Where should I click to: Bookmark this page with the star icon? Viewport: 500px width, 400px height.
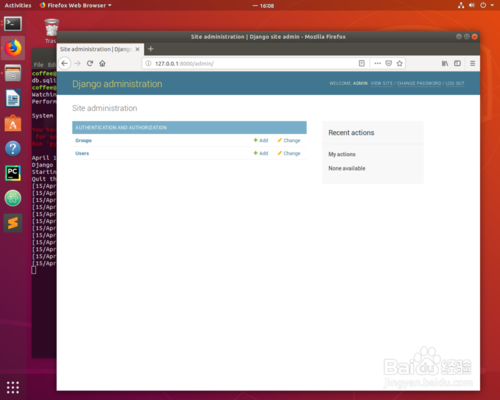click(x=400, y=63)
